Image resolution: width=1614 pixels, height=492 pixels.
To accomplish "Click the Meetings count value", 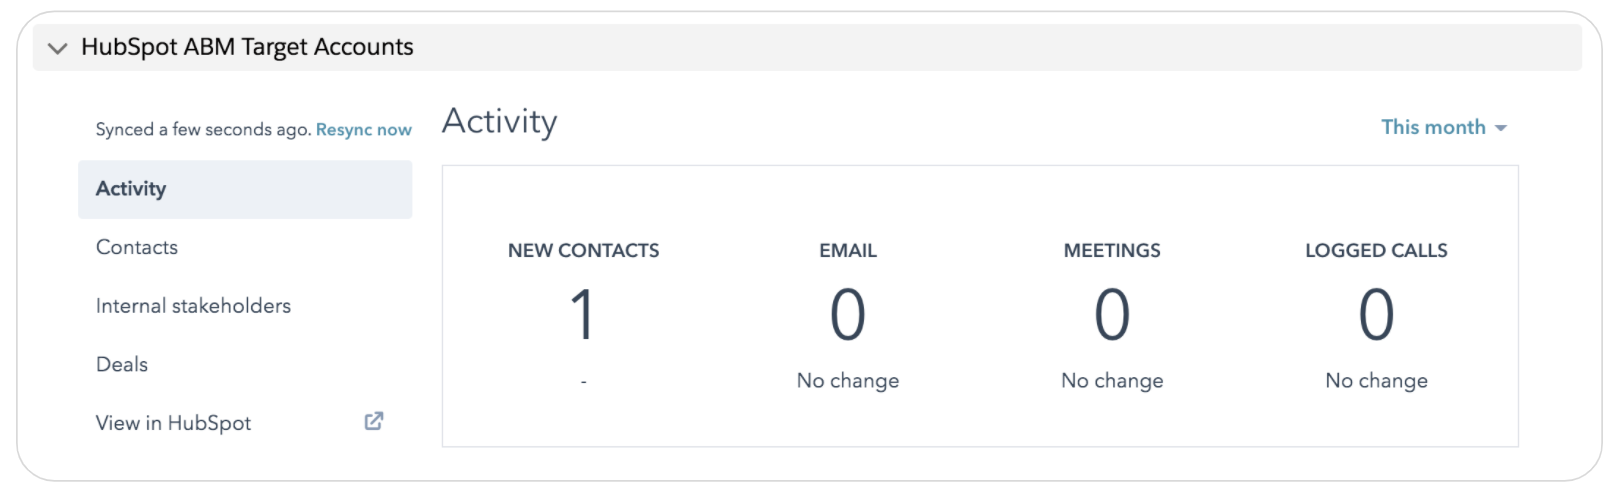I will pos(1112,315).
